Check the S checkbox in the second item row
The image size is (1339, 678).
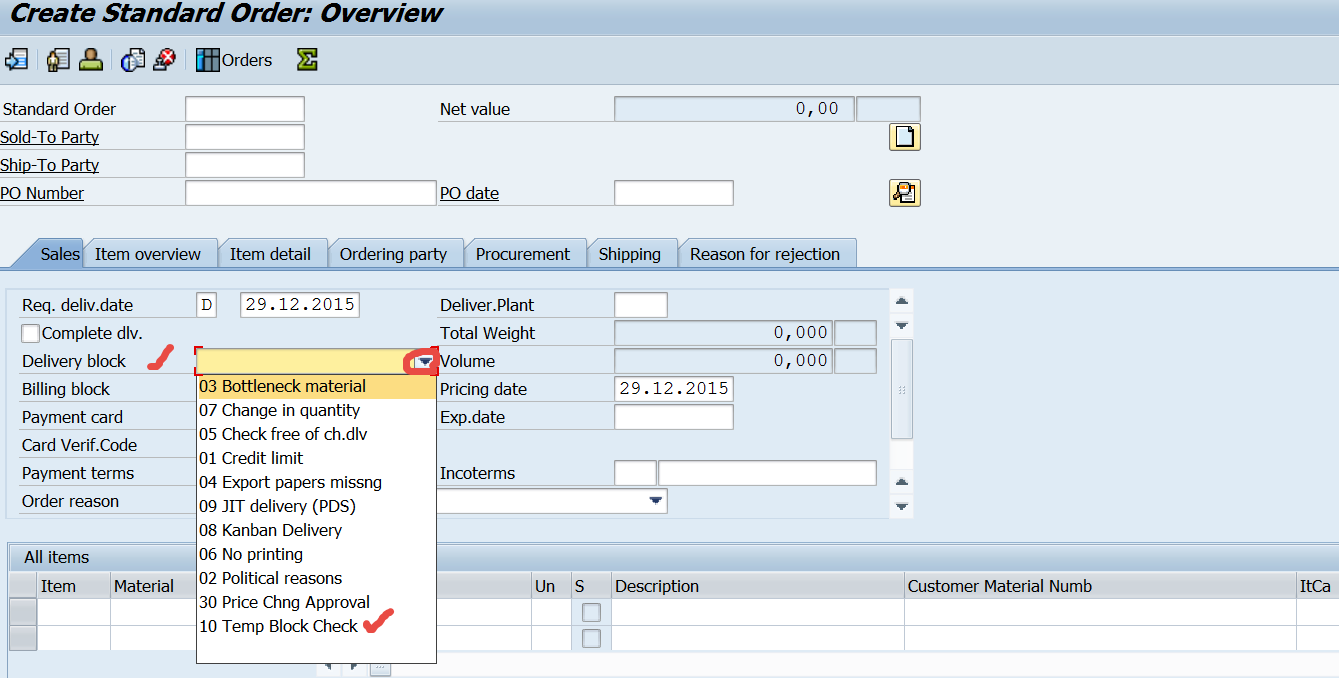point(591,638)
